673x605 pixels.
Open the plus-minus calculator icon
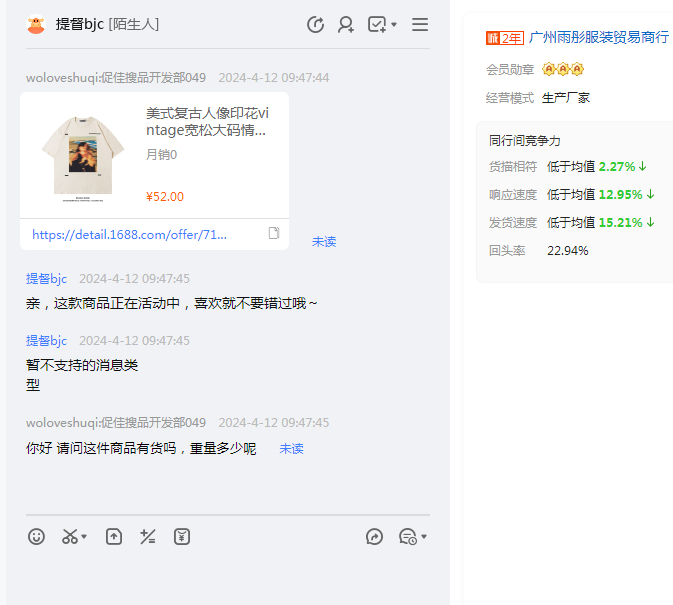click(148, 537)
